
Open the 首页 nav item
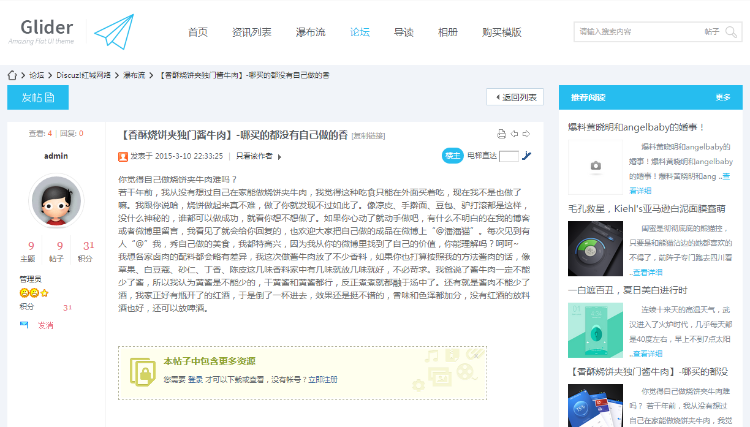pos(198,32)
